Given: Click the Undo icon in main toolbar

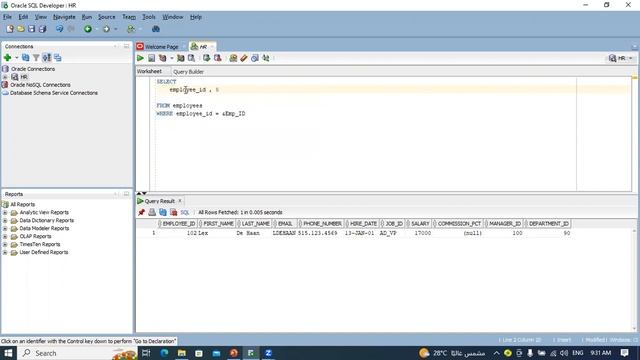Looking at the screenshot, I should click(60, 29).
